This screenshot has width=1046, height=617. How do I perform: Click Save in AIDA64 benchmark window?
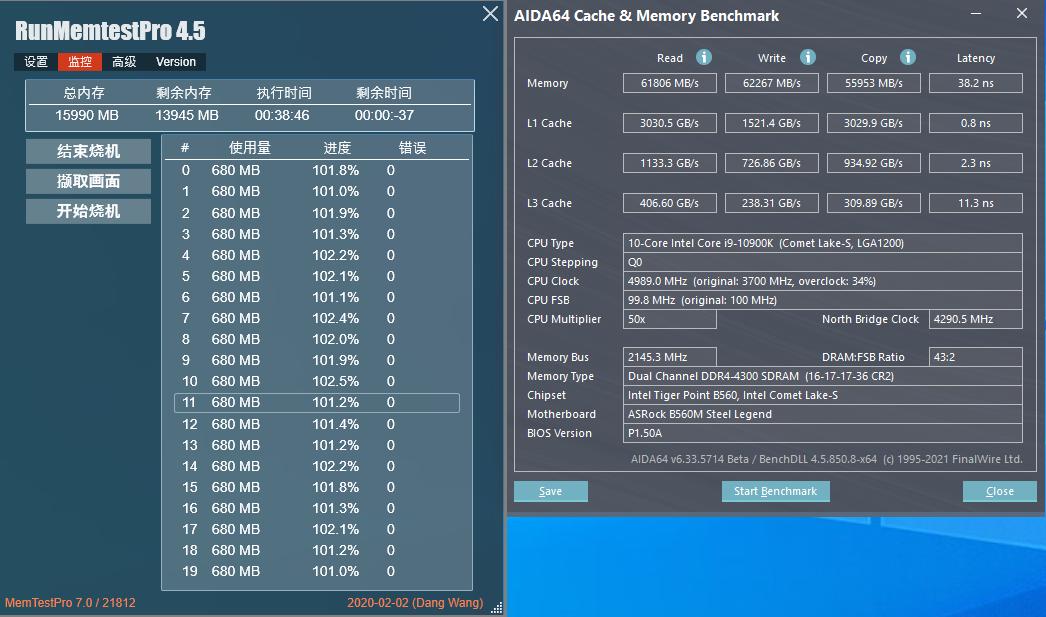pos(550,491)
